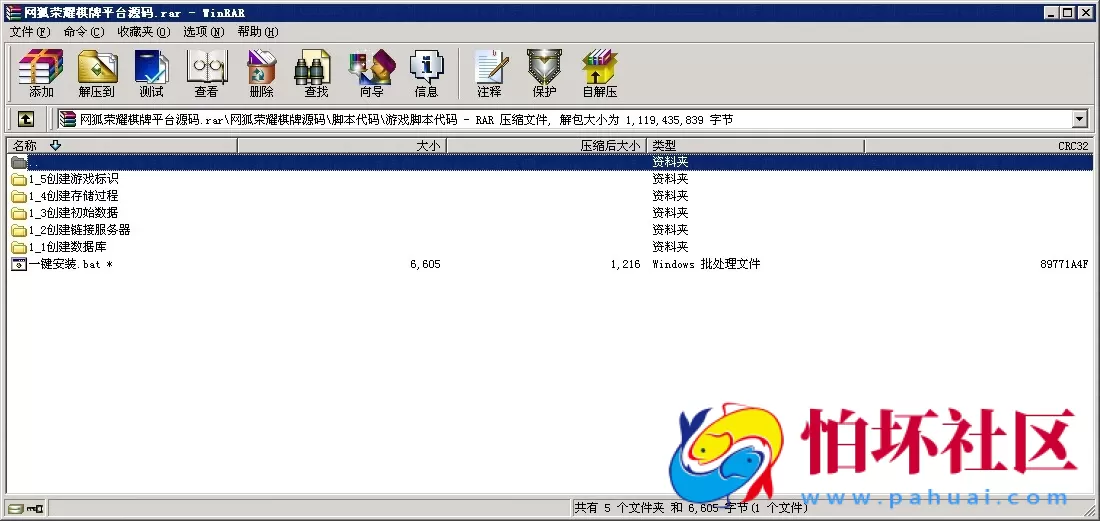Select the 一键安装.bat * file name
Image resolution: width=1100 pixels, height=521 pixels.
tap(71, 264)
